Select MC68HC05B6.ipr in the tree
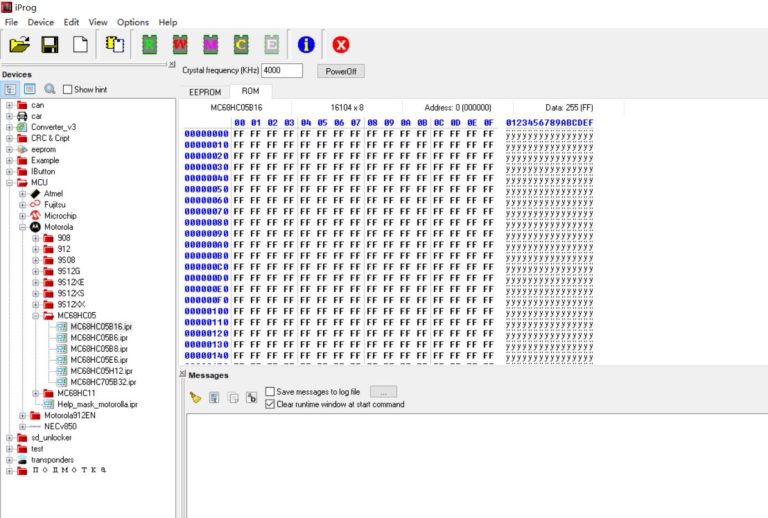The width and height of the screenshot is (768, 518). [x=98, y=338]
